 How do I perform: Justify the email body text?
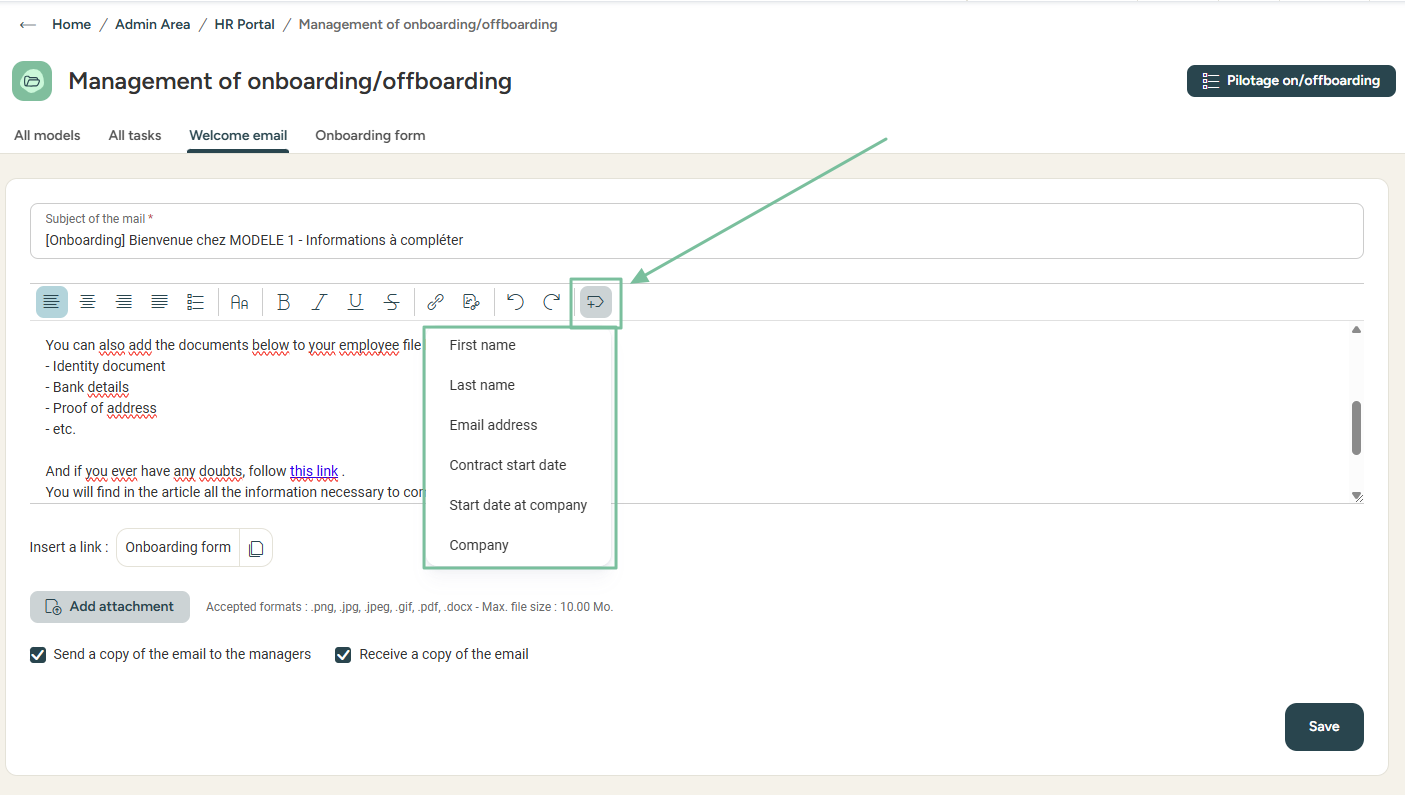pyautogui.click(x=159, y=302)
